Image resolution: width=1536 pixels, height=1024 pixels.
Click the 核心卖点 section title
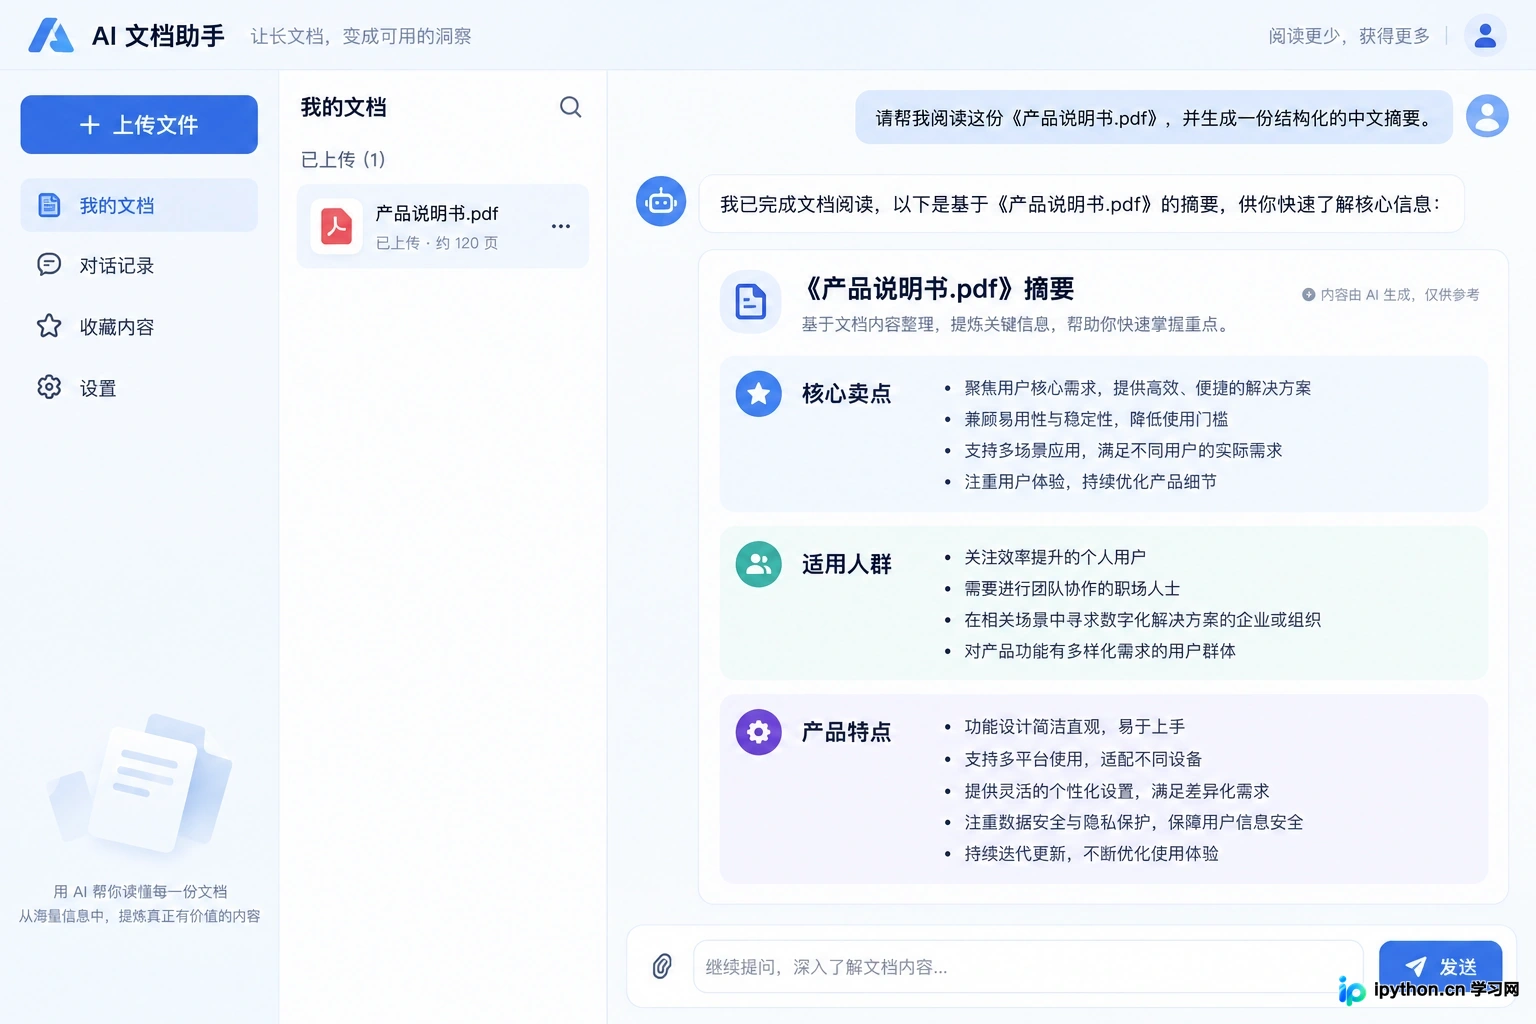click(x=846, y=394)
